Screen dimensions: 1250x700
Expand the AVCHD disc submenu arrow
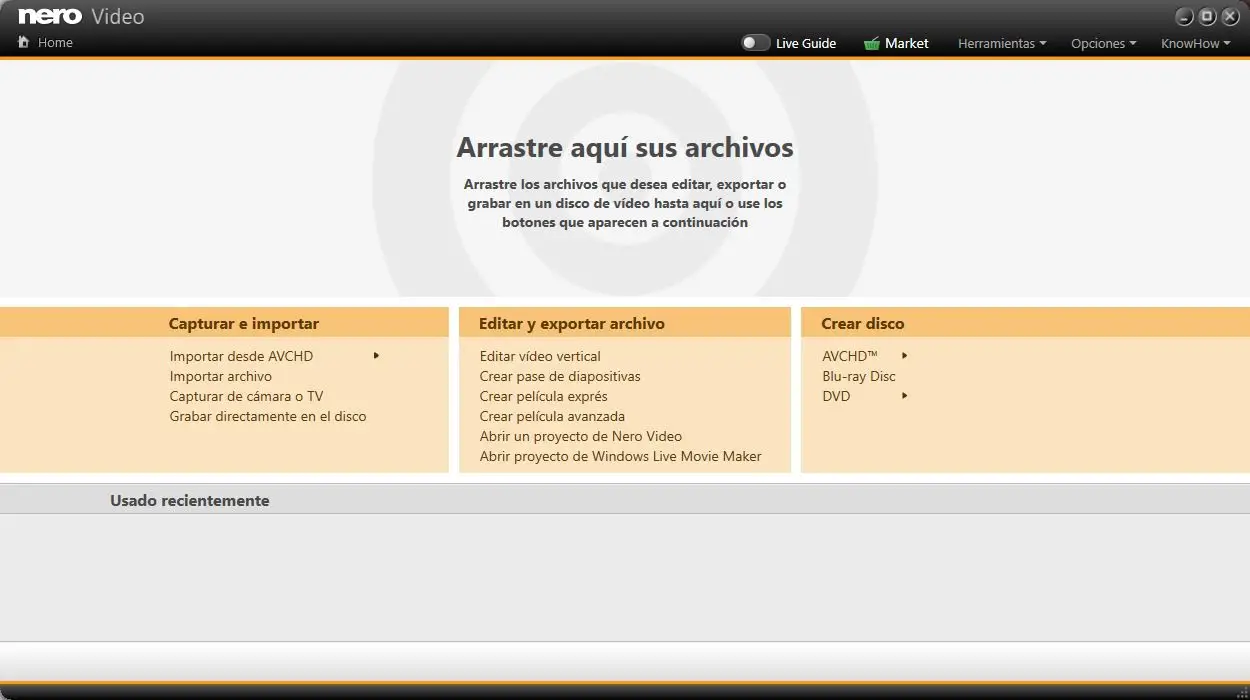904,355
